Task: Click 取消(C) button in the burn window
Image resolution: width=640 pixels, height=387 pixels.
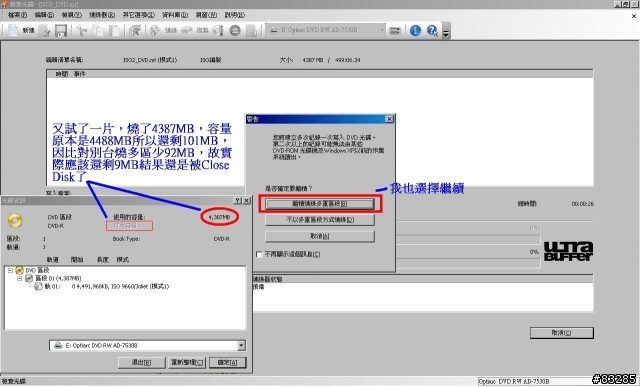Action: (x=562, y=333)
